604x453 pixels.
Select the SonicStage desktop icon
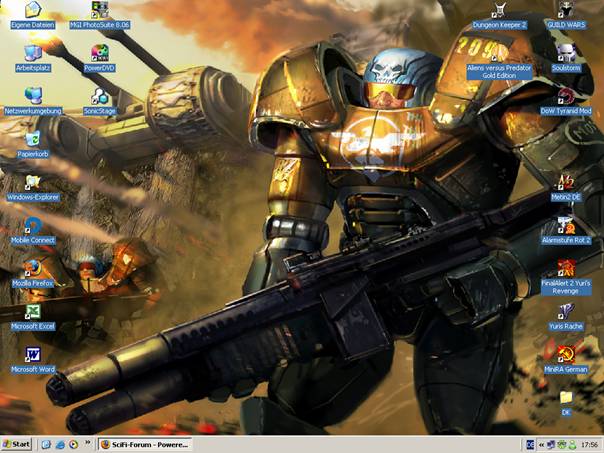click(x=99, y=97)
